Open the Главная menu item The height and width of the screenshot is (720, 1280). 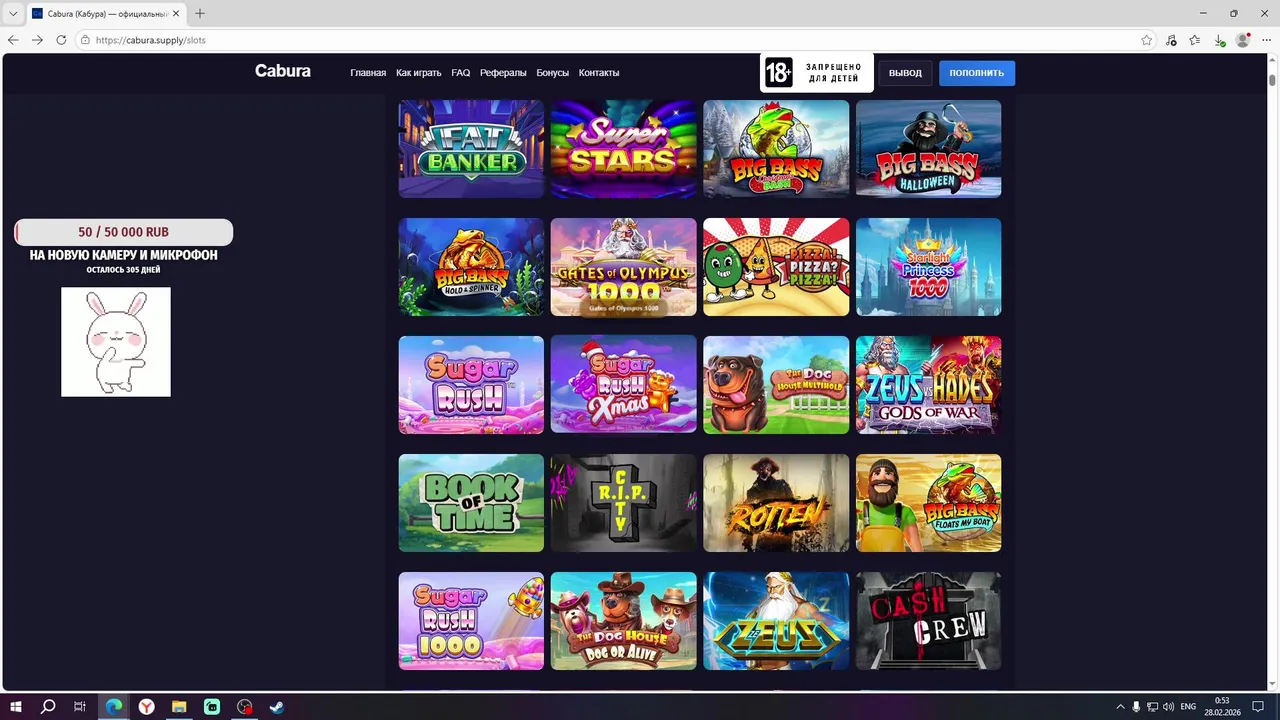click(x=368, y=73)
